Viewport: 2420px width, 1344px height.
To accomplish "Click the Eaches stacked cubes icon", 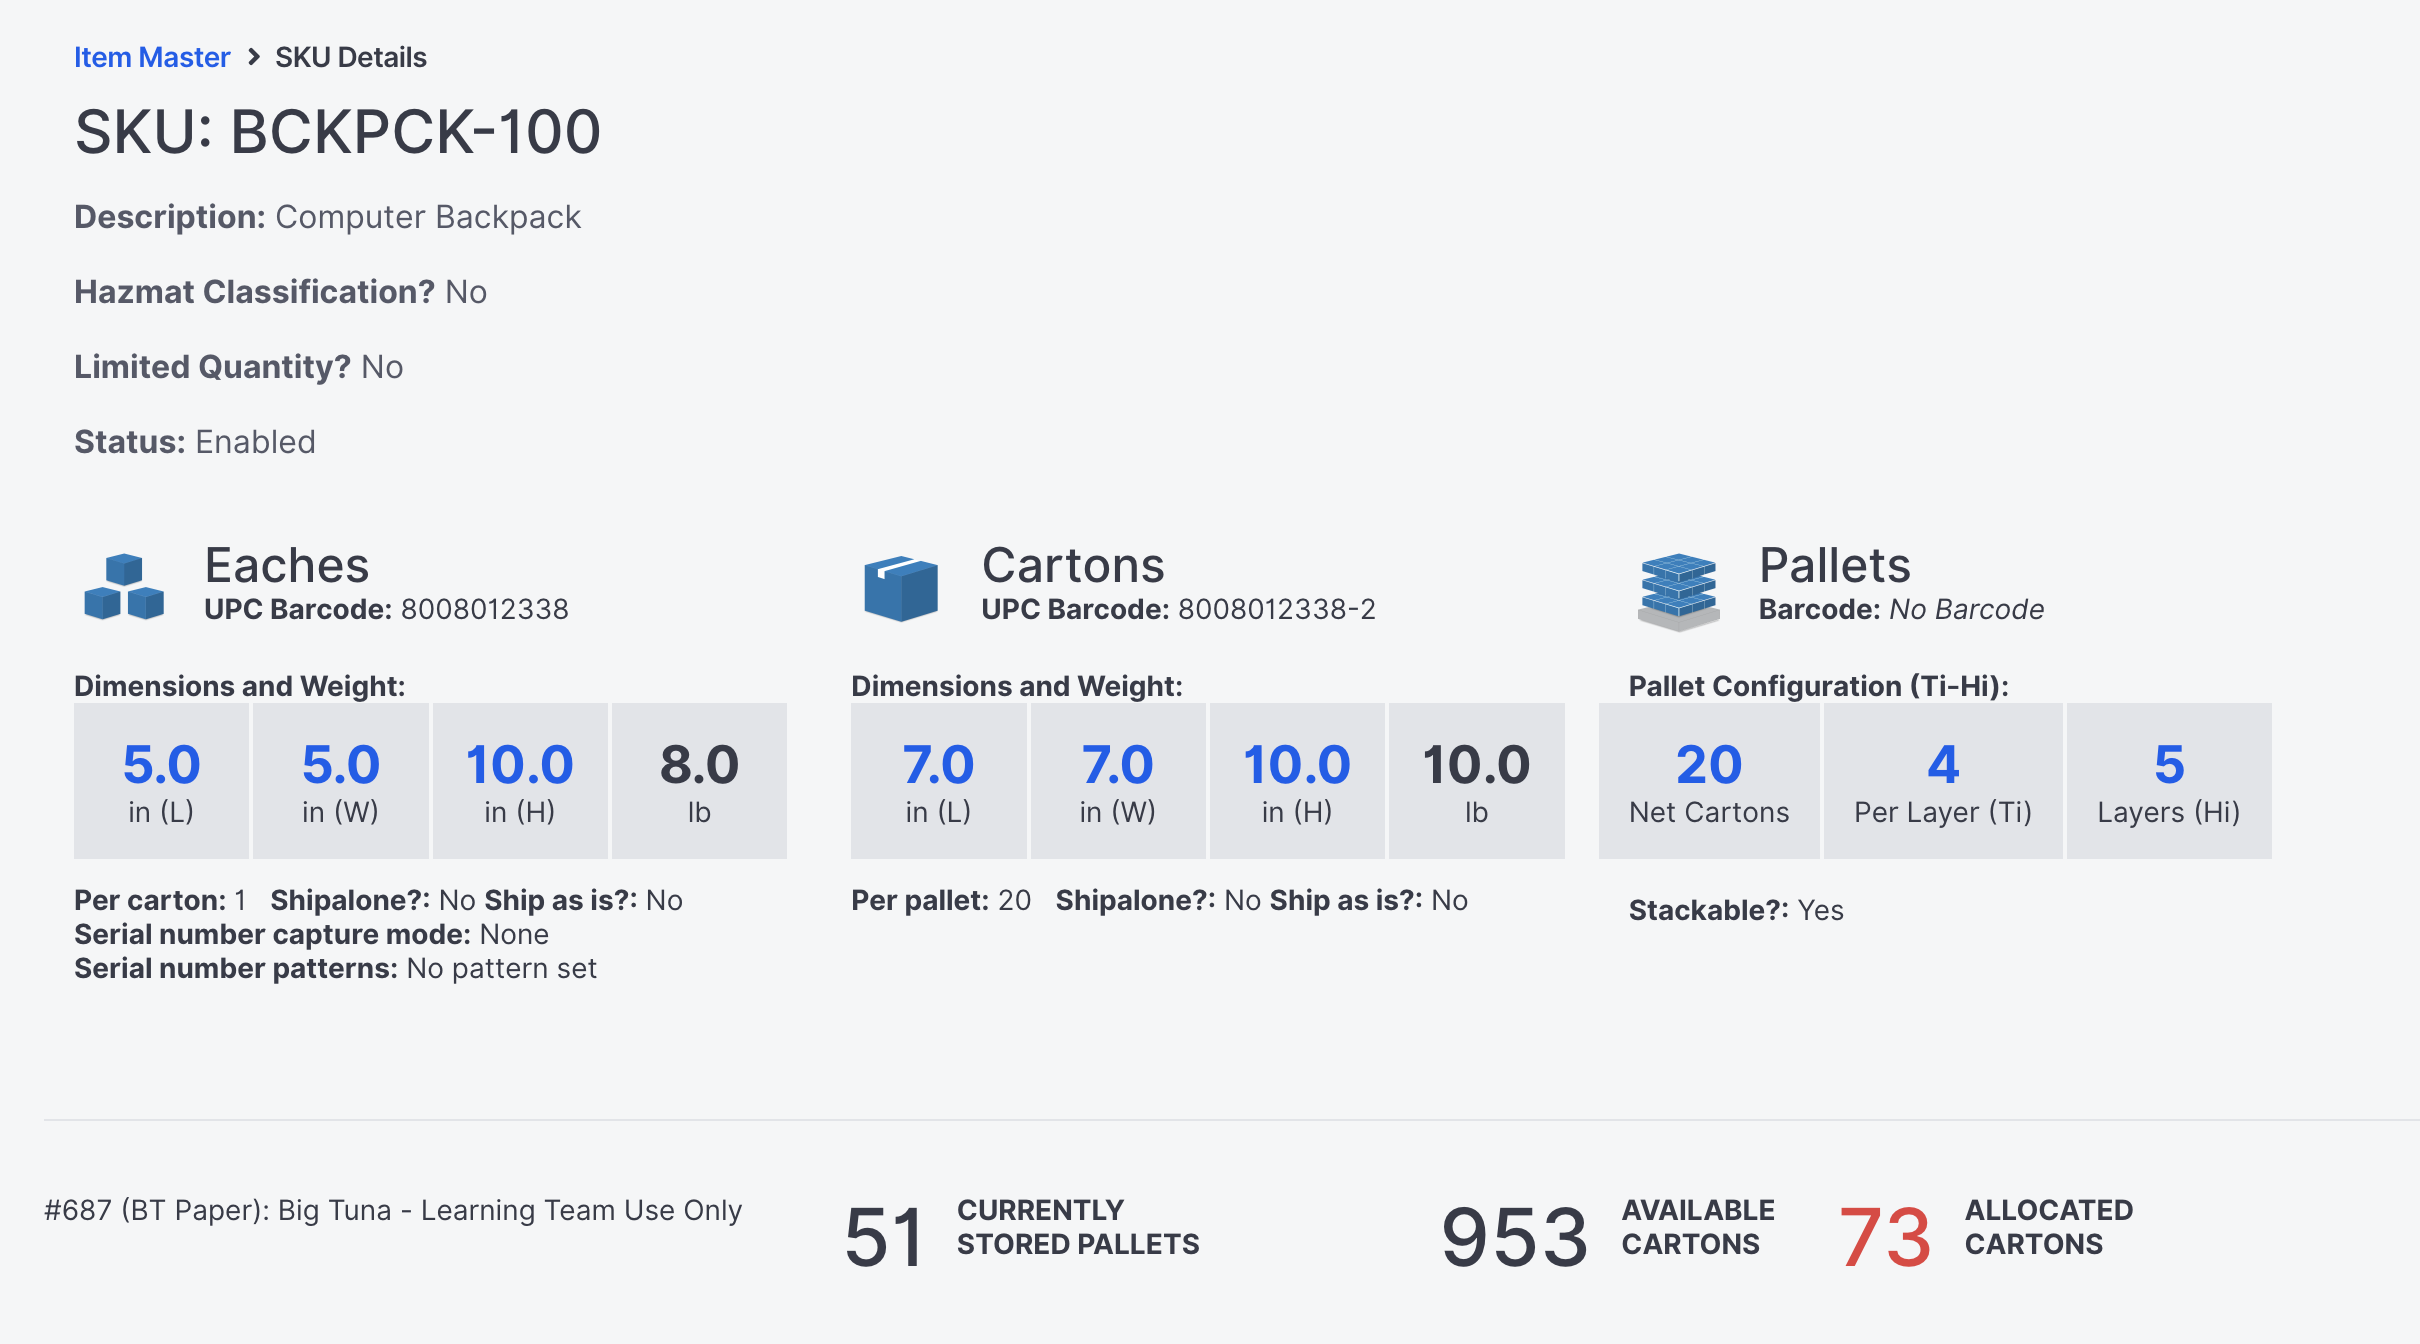I will coord(124,587).
